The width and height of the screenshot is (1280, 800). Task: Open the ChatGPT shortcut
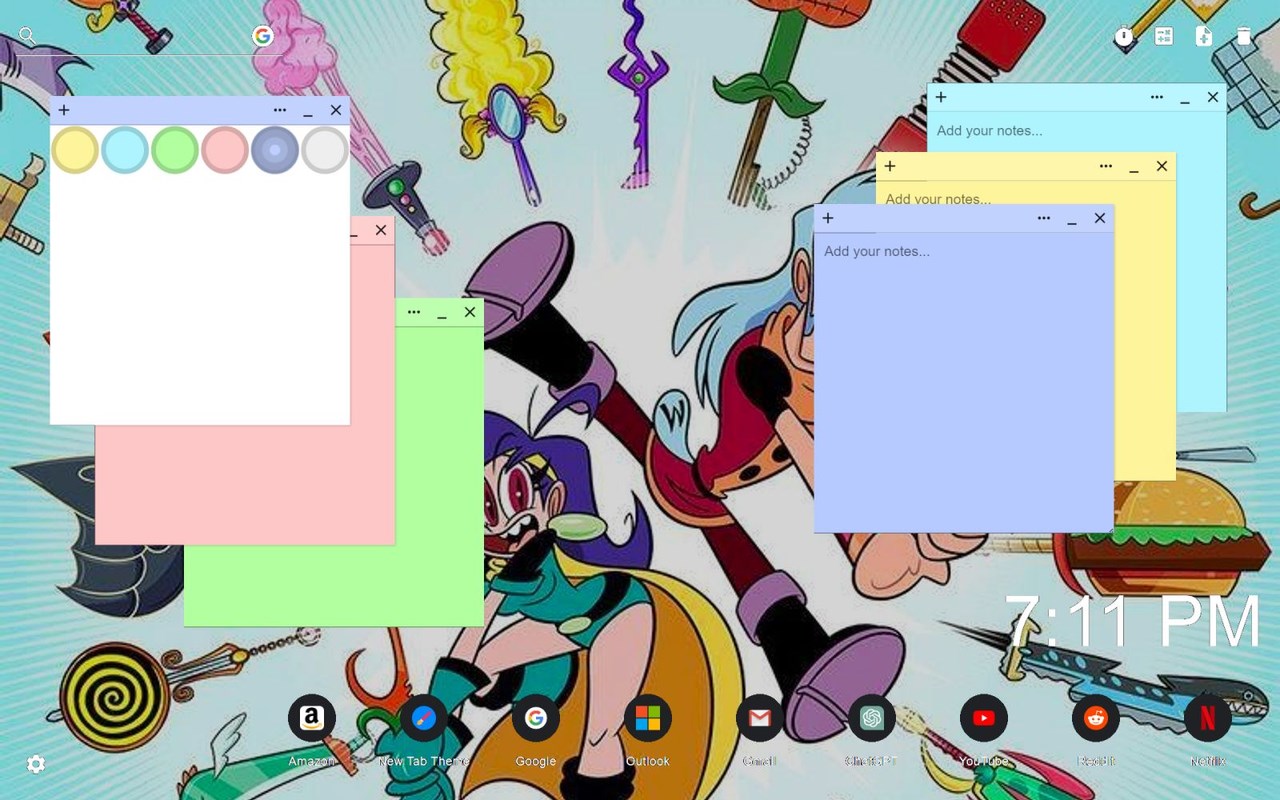[x=872, y=718]
